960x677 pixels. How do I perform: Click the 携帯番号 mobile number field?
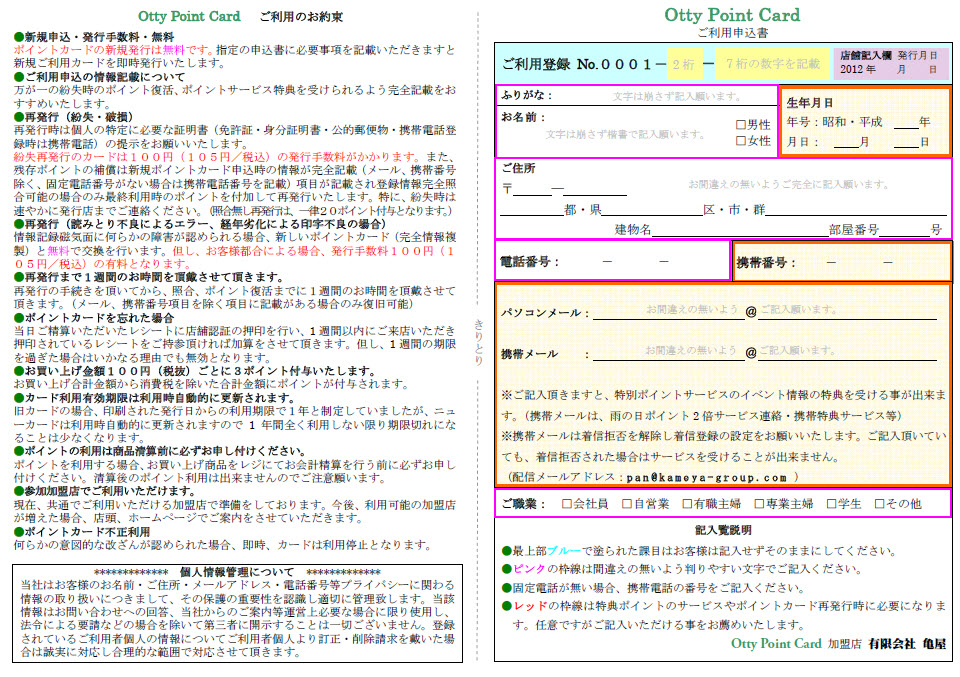pyautogui.click(x=860, y=262)
